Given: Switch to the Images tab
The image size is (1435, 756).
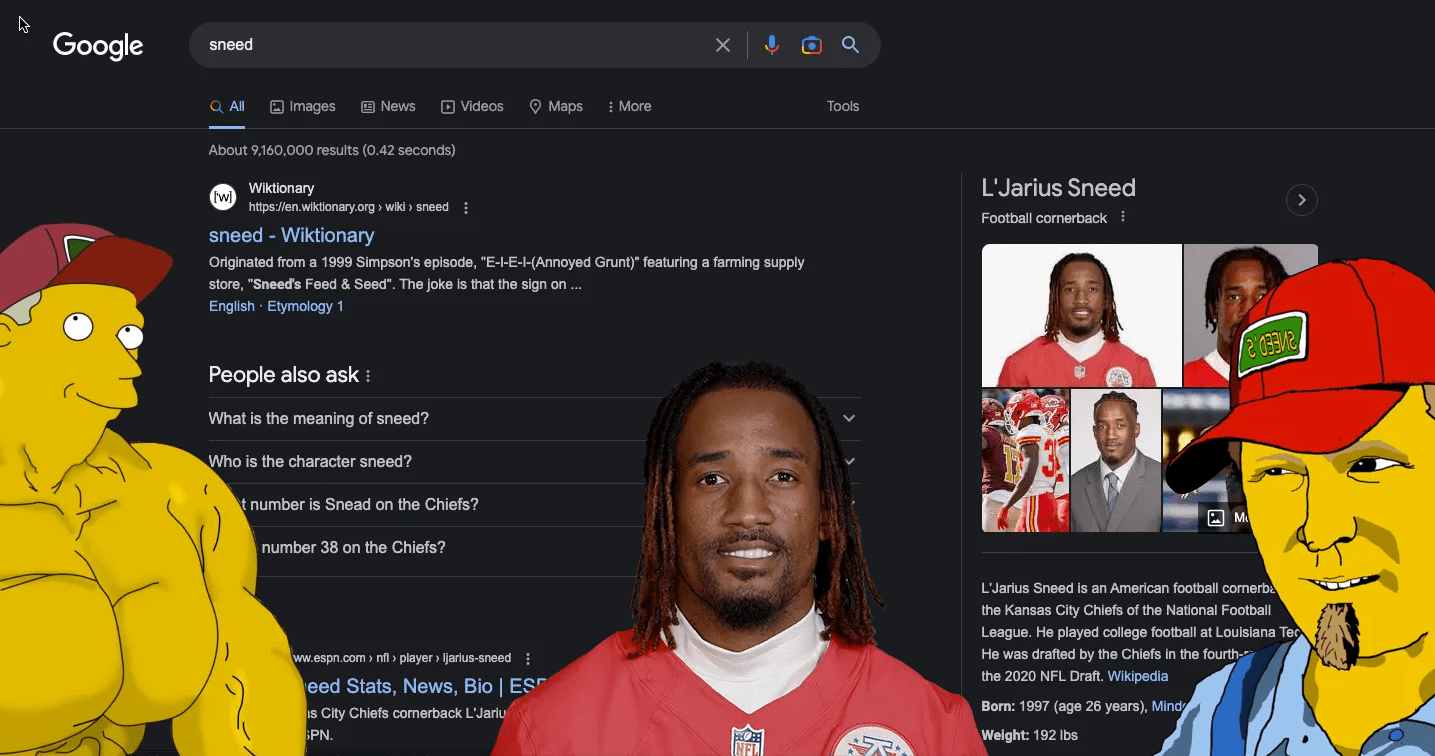Looking at the screenshot, I should tap(303, 107).
